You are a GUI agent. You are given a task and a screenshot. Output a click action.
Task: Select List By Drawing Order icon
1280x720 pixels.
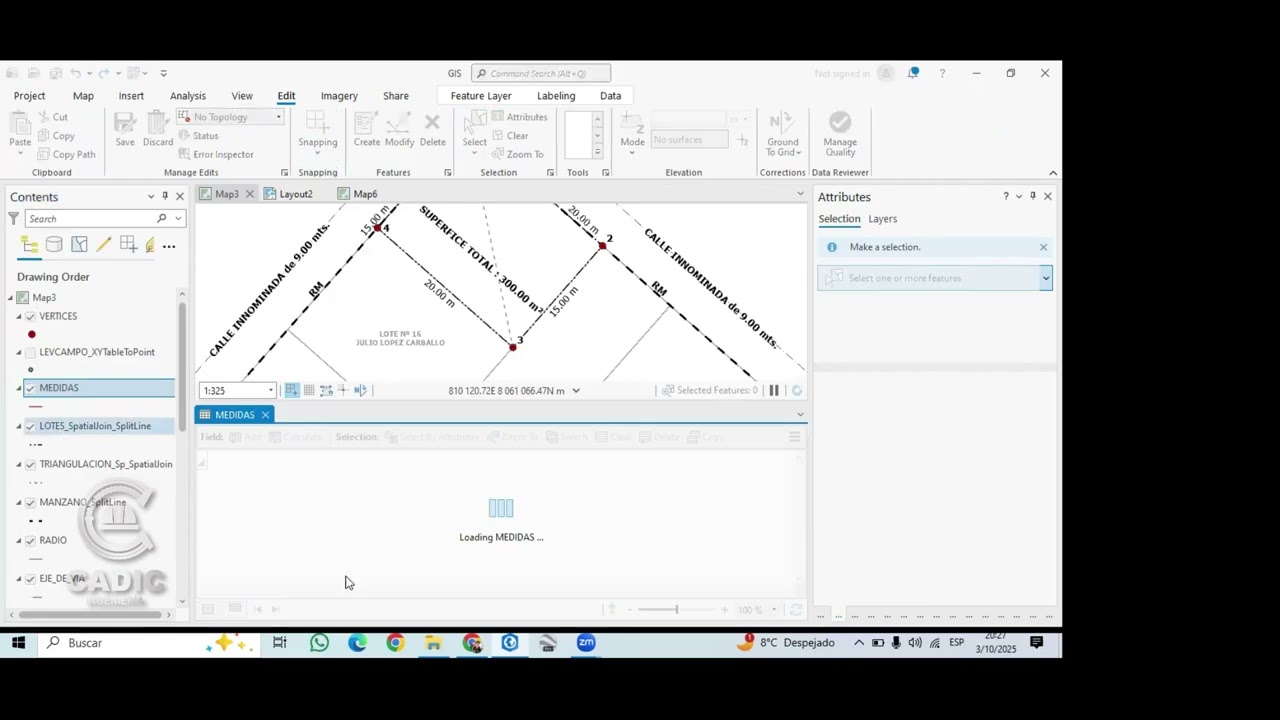[x=29, y=245]
